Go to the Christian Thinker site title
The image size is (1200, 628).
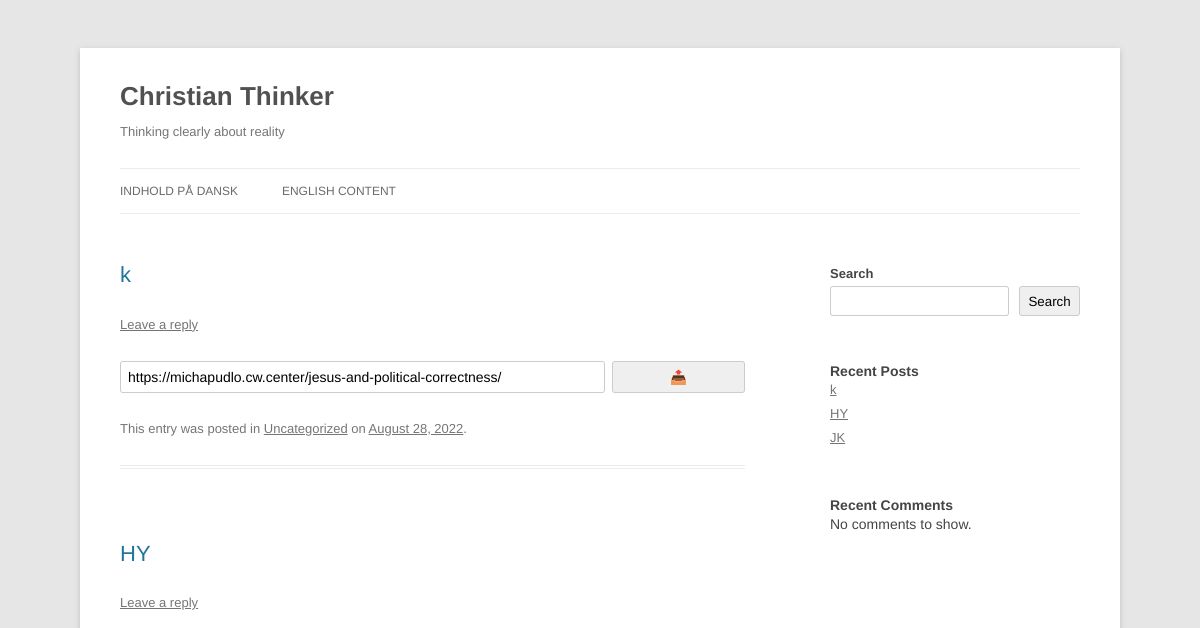coord(227,96)
